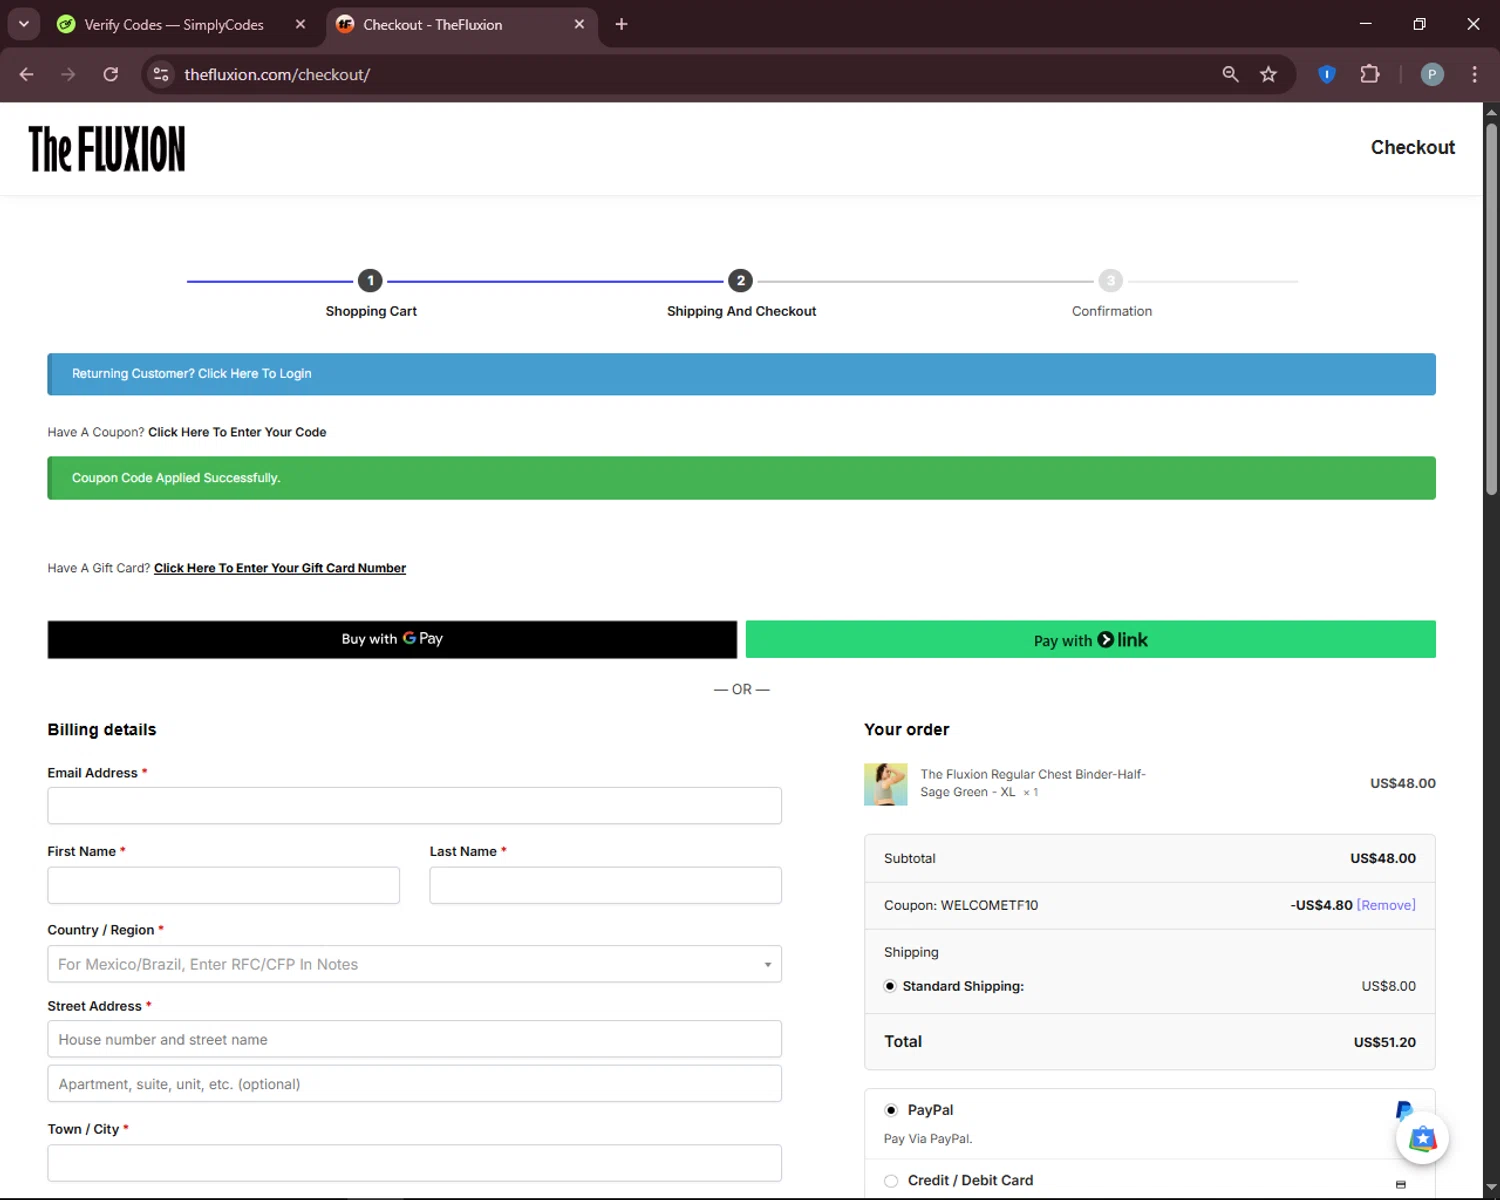This screenshot has width=1500, height=1200.
Task: Open the Extensions puzzle menu
Action: coord(1370,74)
